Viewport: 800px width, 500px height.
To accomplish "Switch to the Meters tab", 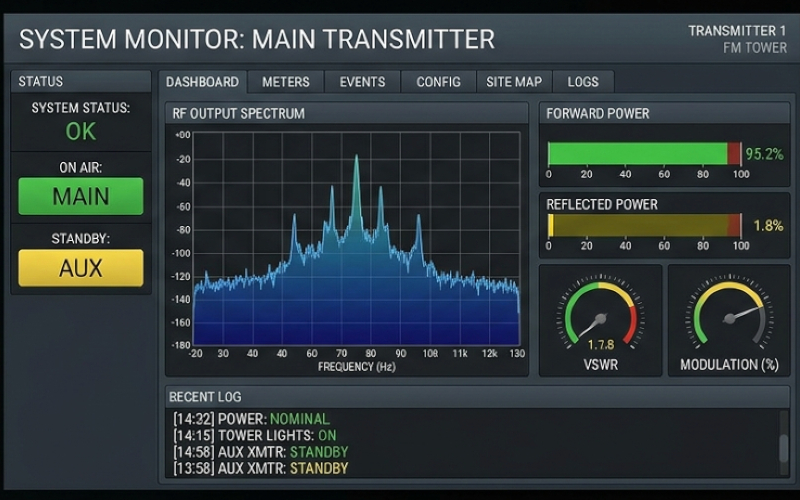I will (285, 82).
